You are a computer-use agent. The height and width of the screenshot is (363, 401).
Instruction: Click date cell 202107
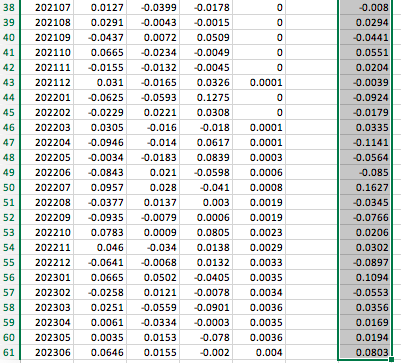point(47,7)
